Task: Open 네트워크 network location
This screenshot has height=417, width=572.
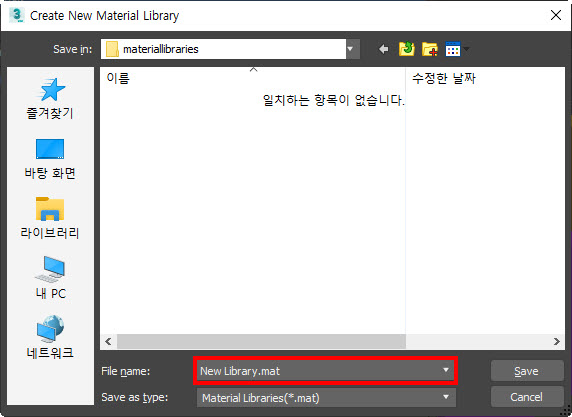Action: (x=50, y=337)
